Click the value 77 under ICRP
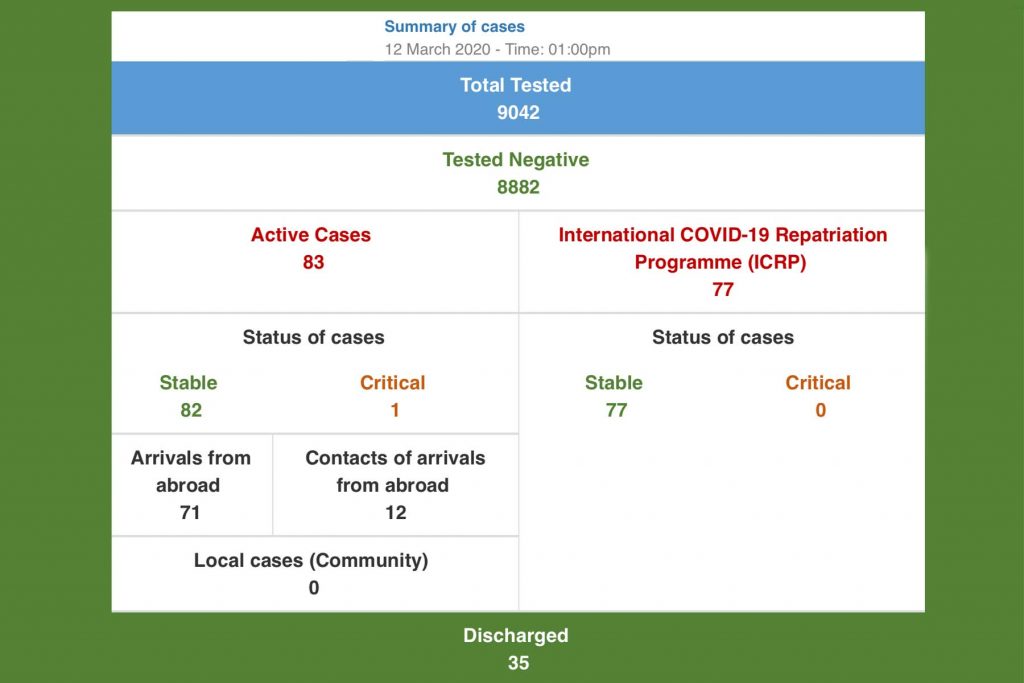Viewport: 1024px width, 683px height. tap(722, 290)
